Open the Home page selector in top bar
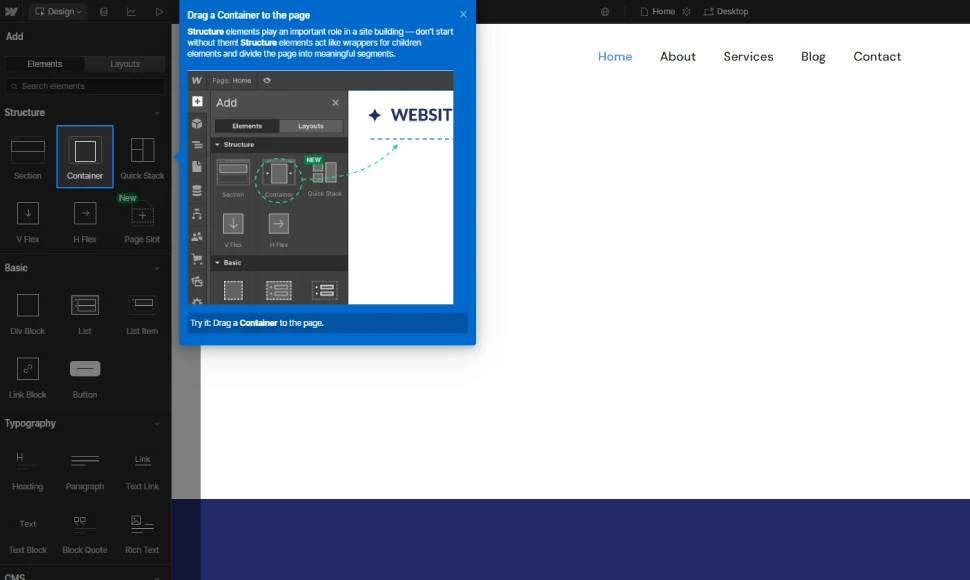This screenshot has height=580, width=970. [x=658, y=11]
